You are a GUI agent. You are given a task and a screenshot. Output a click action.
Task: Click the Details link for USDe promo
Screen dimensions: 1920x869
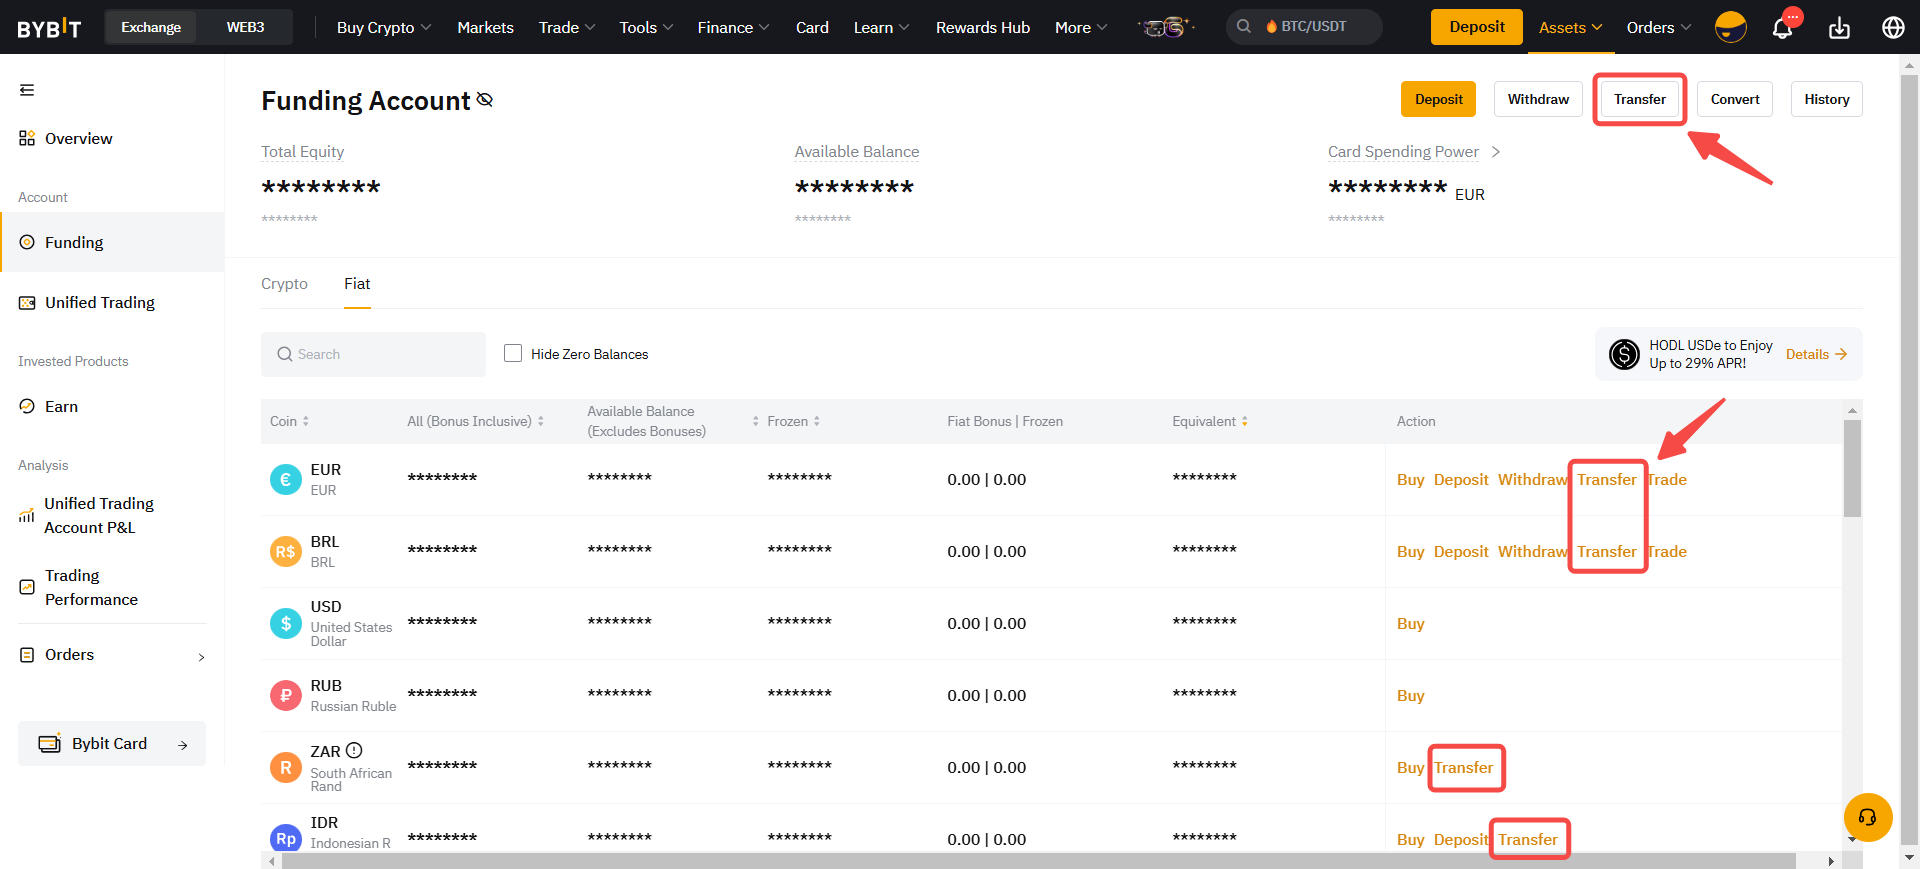click(1815, 354)
